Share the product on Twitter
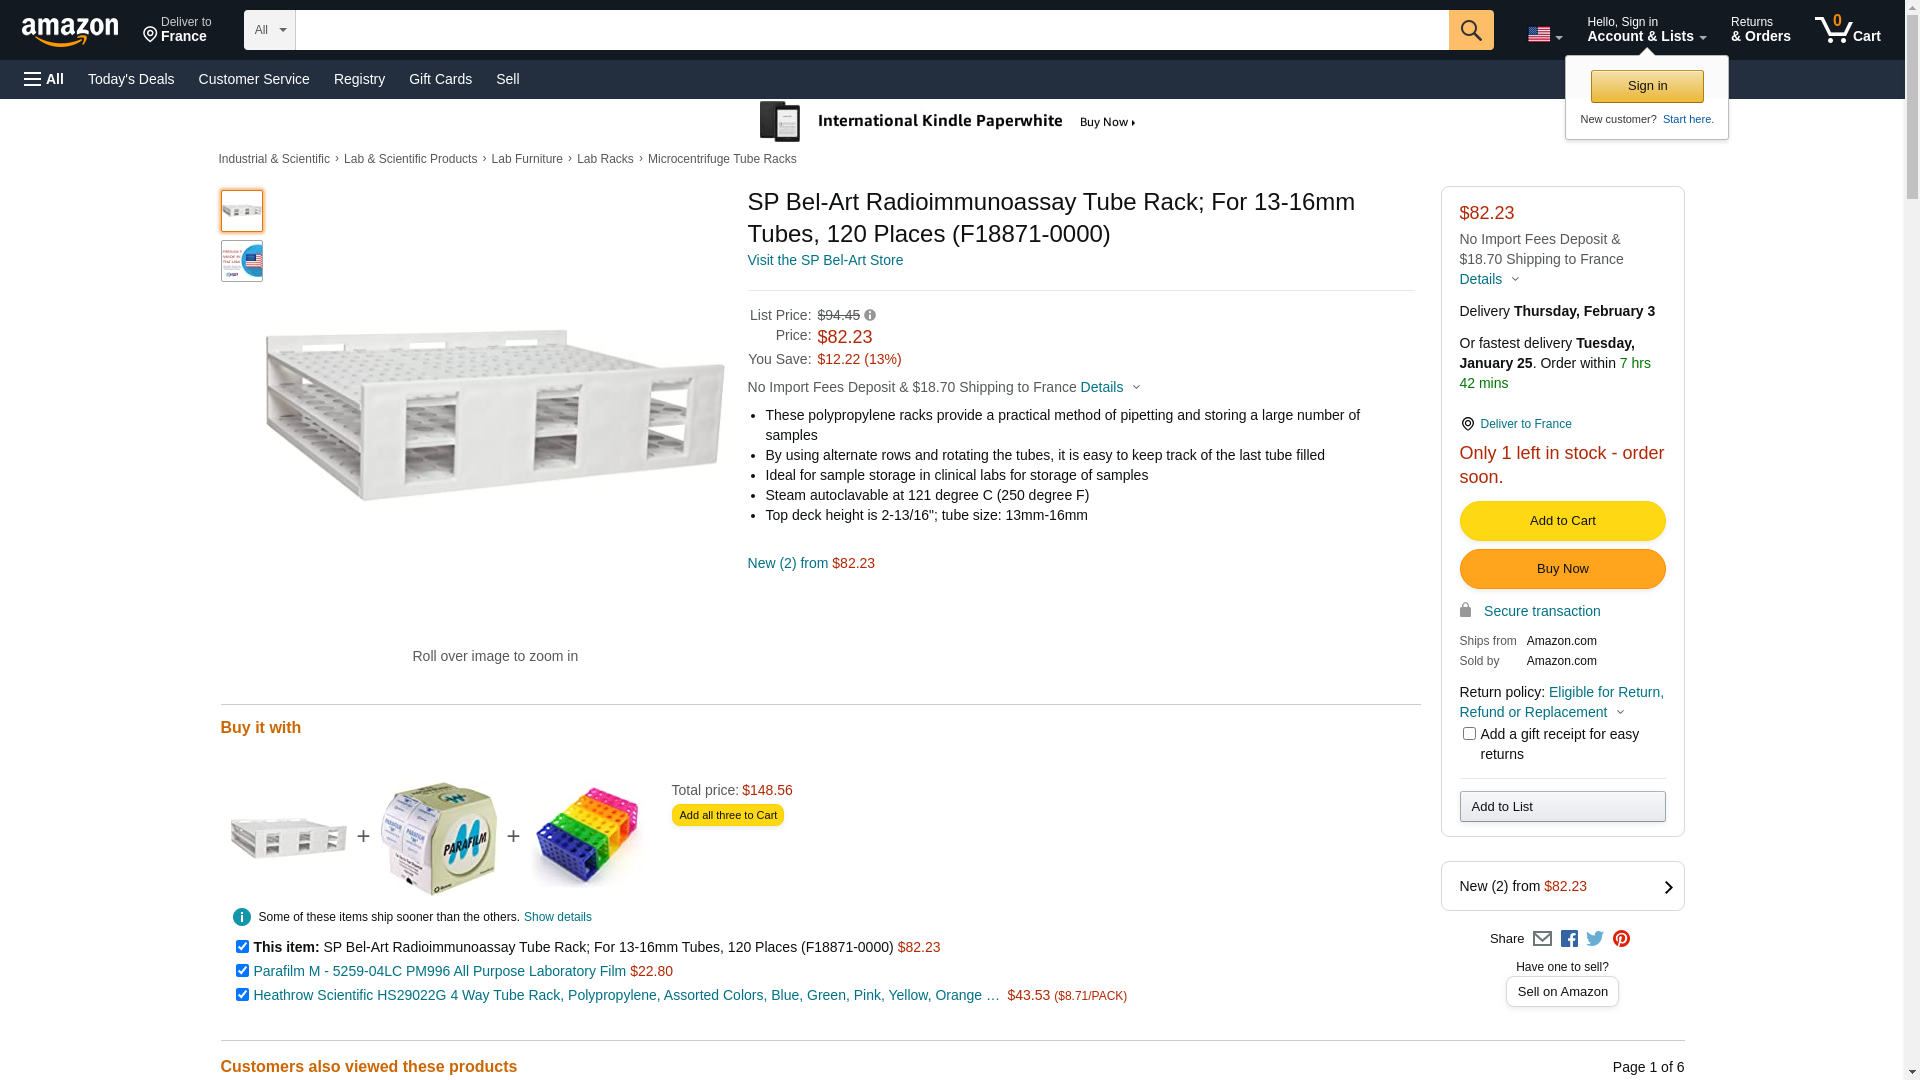This screenshot has height=1080, width=1920. 1595,939
